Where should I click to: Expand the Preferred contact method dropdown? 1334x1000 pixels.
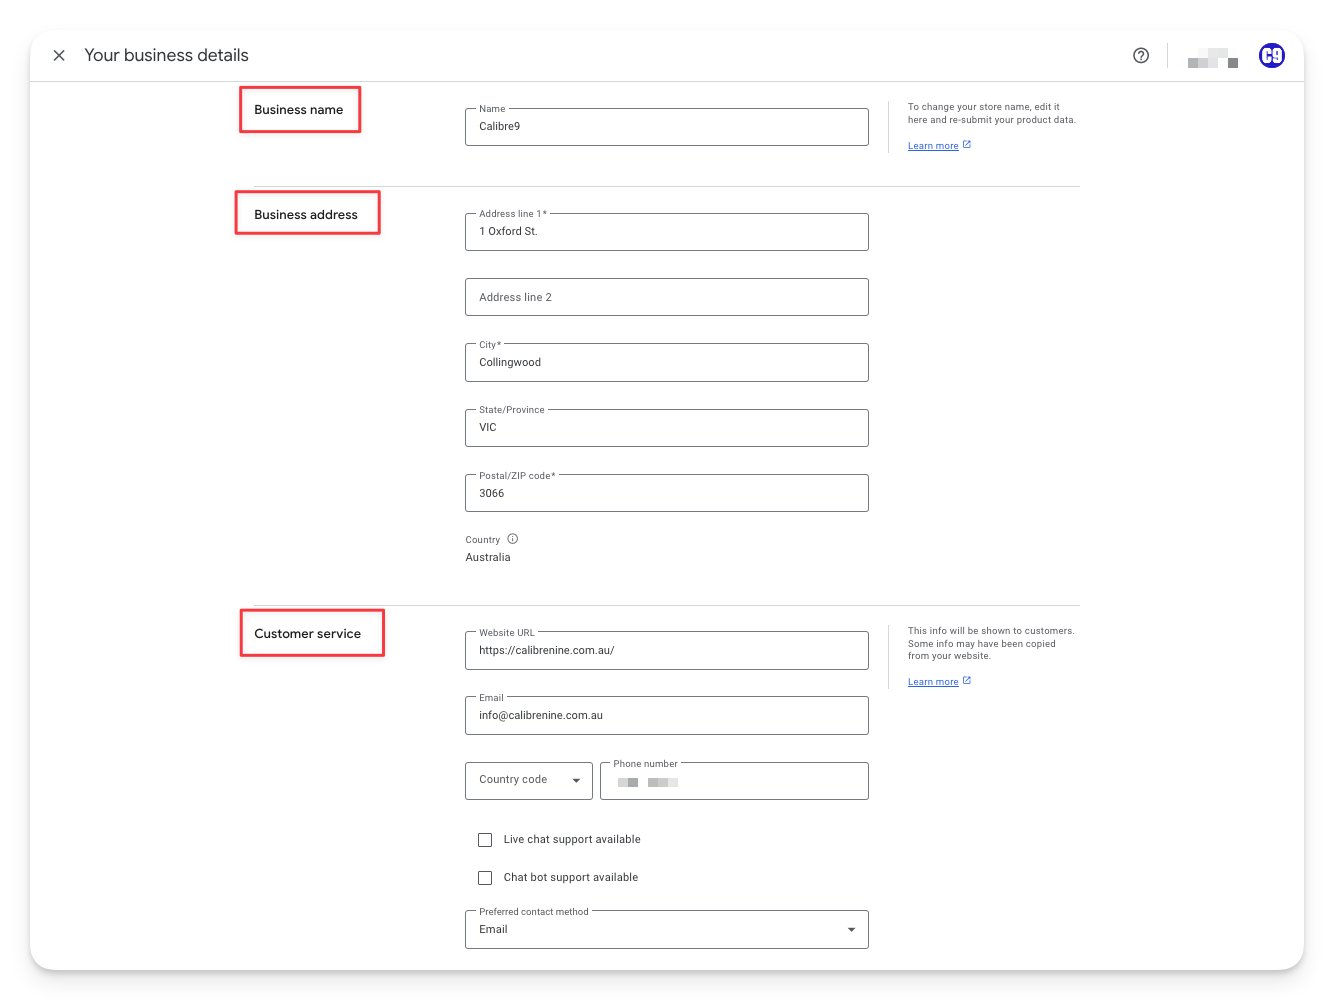coord(666,930)
